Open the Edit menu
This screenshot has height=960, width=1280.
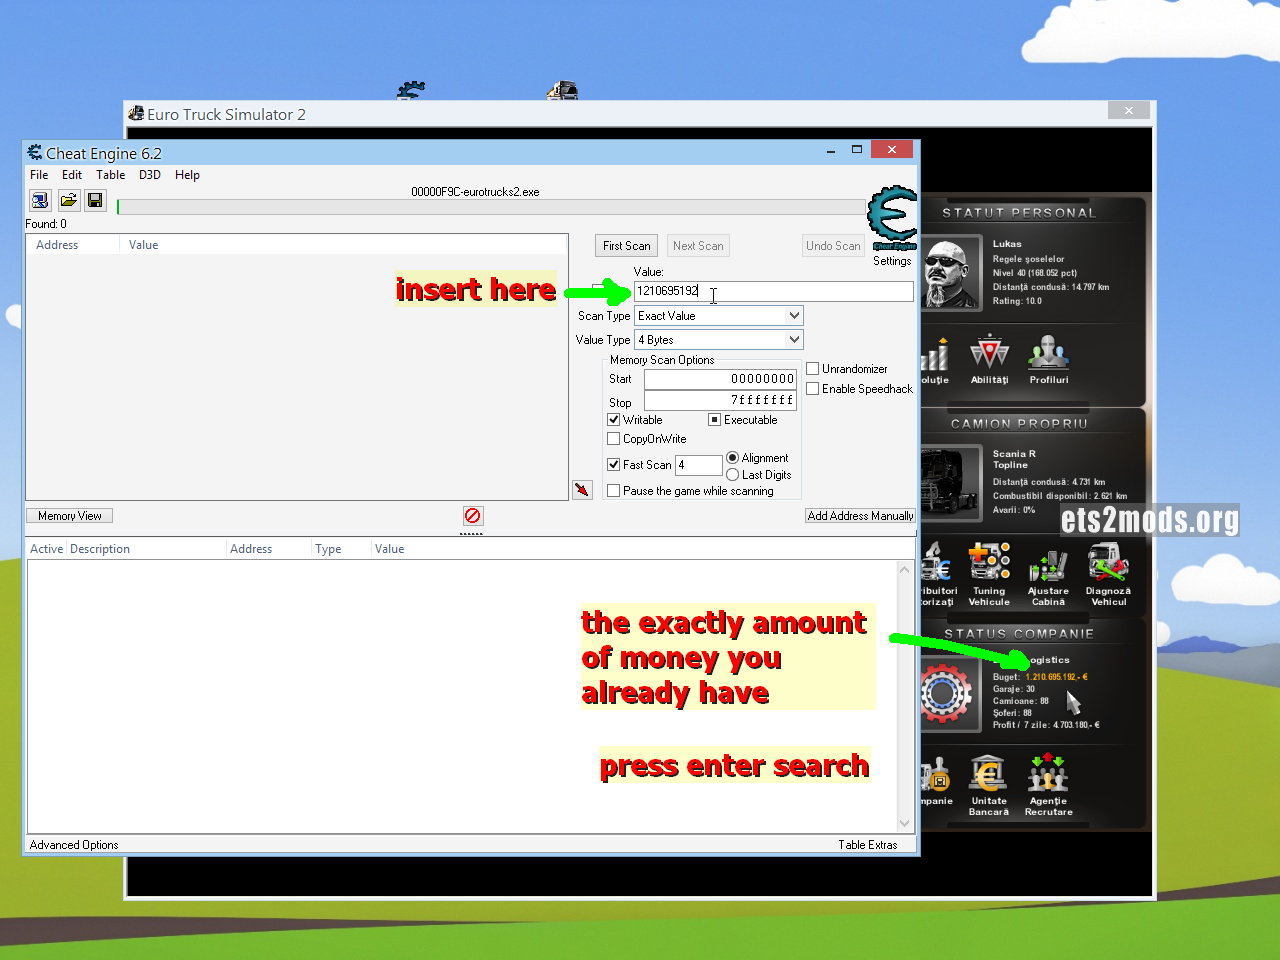[72, 175]
